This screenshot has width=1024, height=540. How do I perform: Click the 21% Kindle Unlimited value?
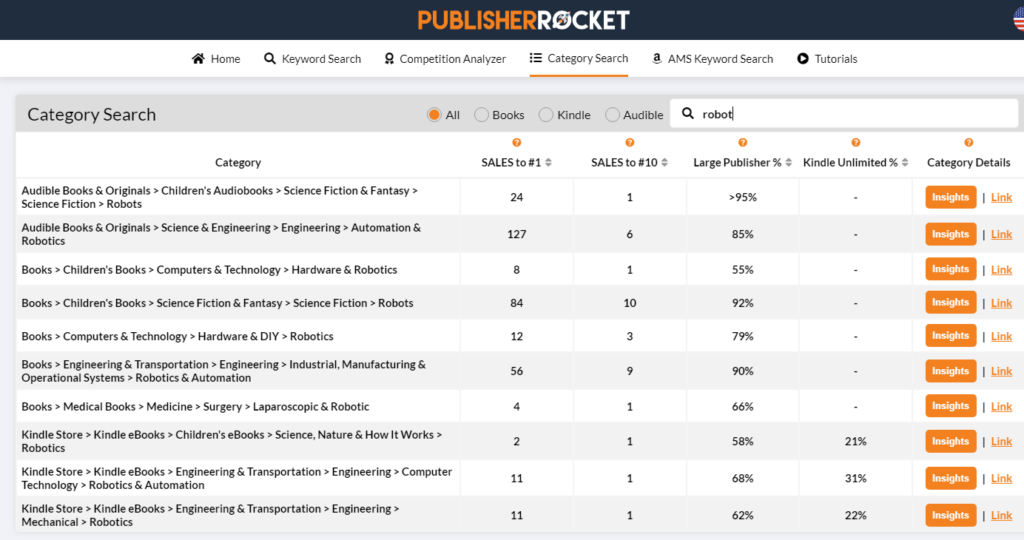(856, 441)
